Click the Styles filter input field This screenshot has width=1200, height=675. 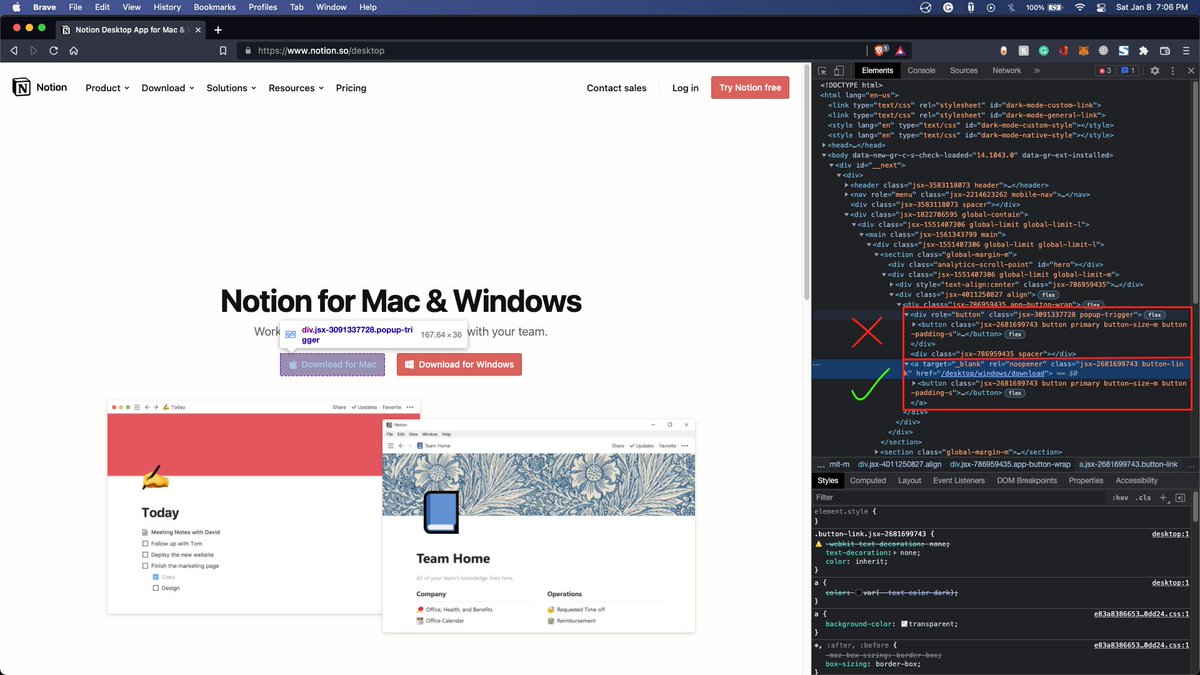click(x=960, y=497)
